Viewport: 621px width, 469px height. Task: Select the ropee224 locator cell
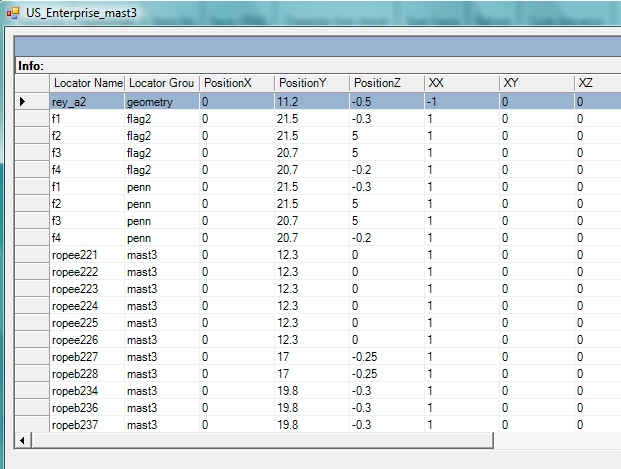pyautogui.click(x=87, y=306)
